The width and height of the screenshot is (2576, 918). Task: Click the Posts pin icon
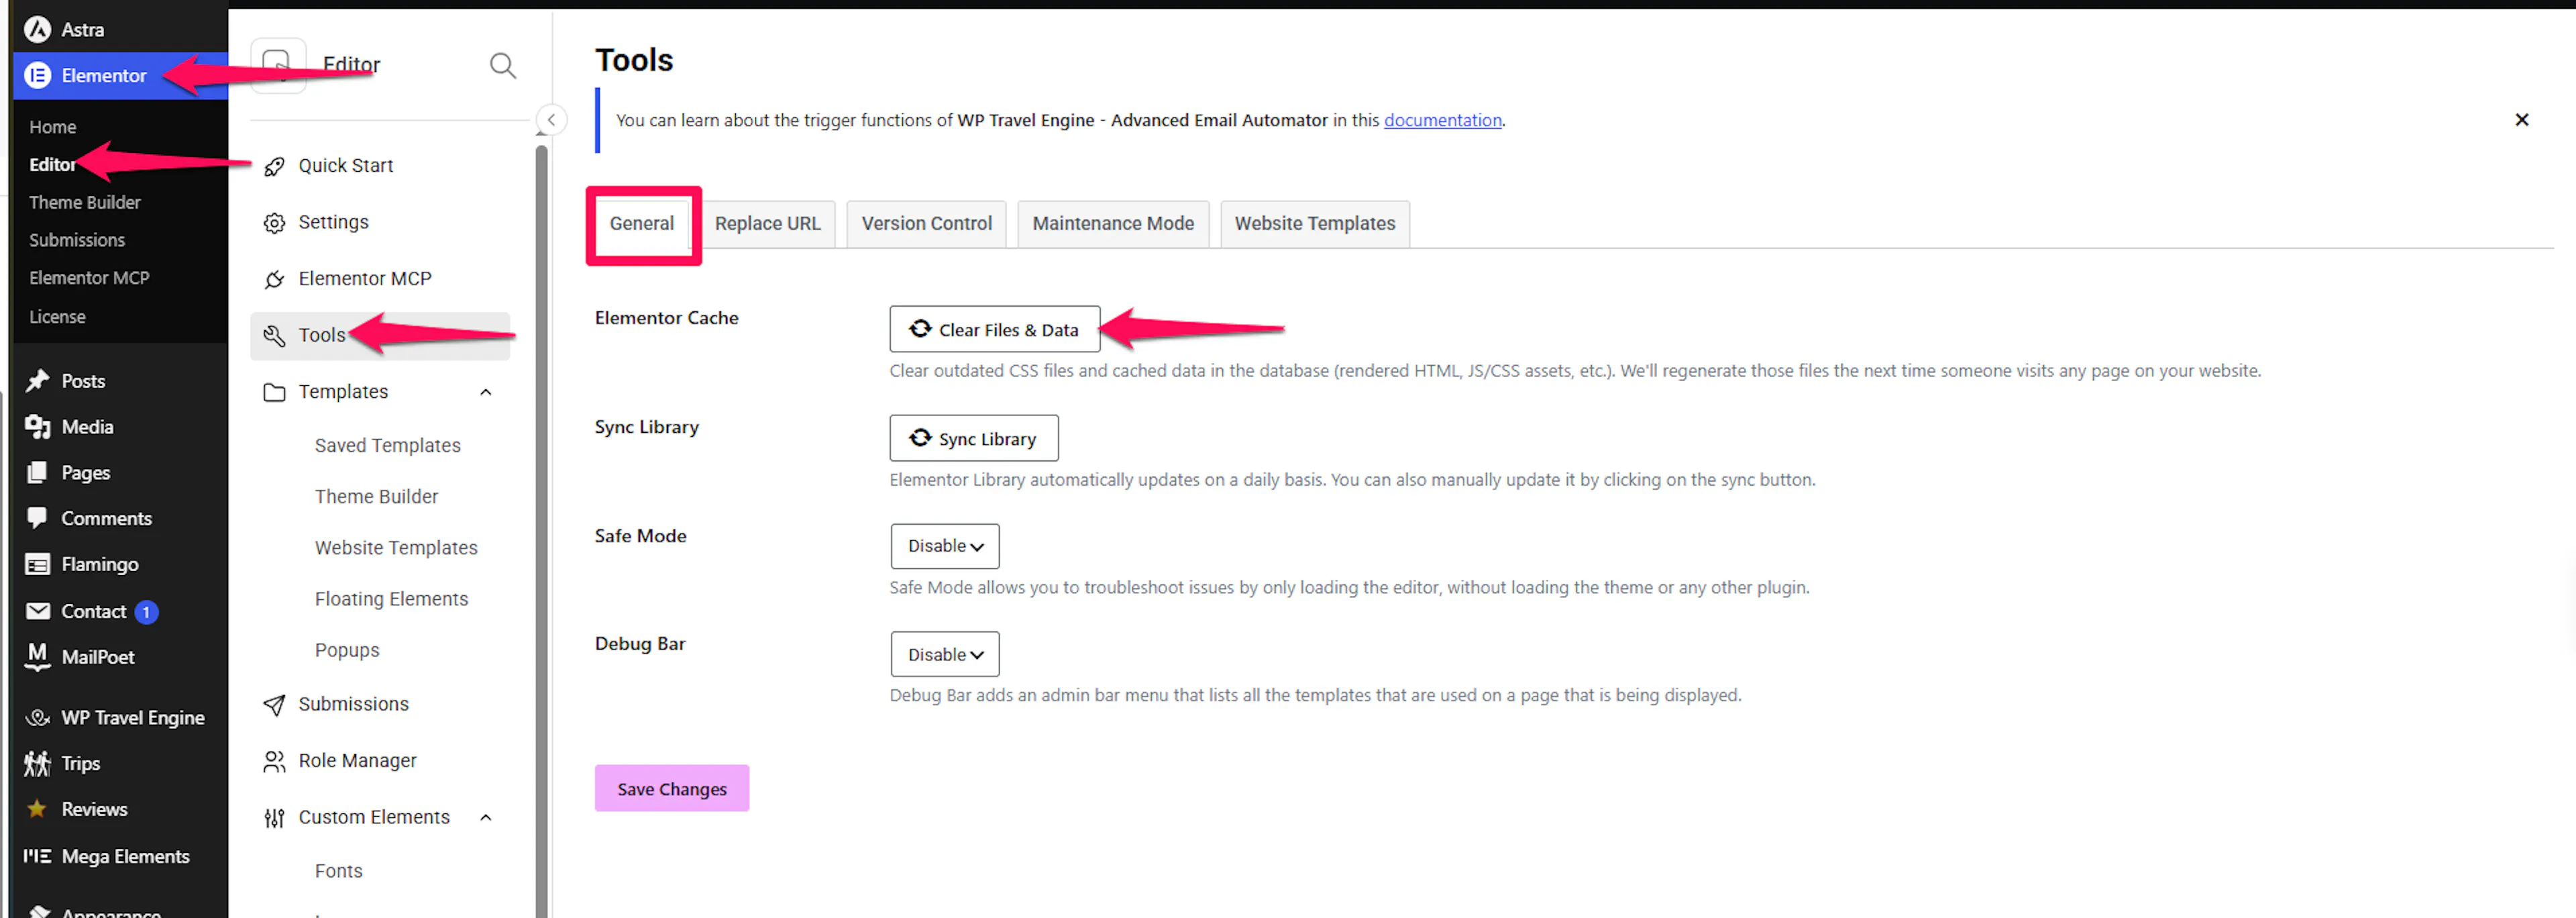(x=37, y=381)
